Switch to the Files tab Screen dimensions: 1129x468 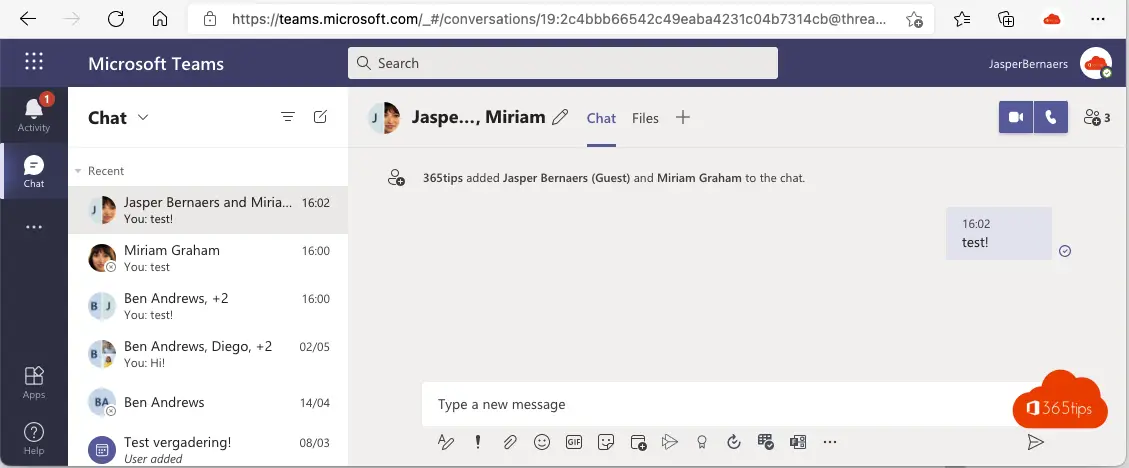click(645, 118)
